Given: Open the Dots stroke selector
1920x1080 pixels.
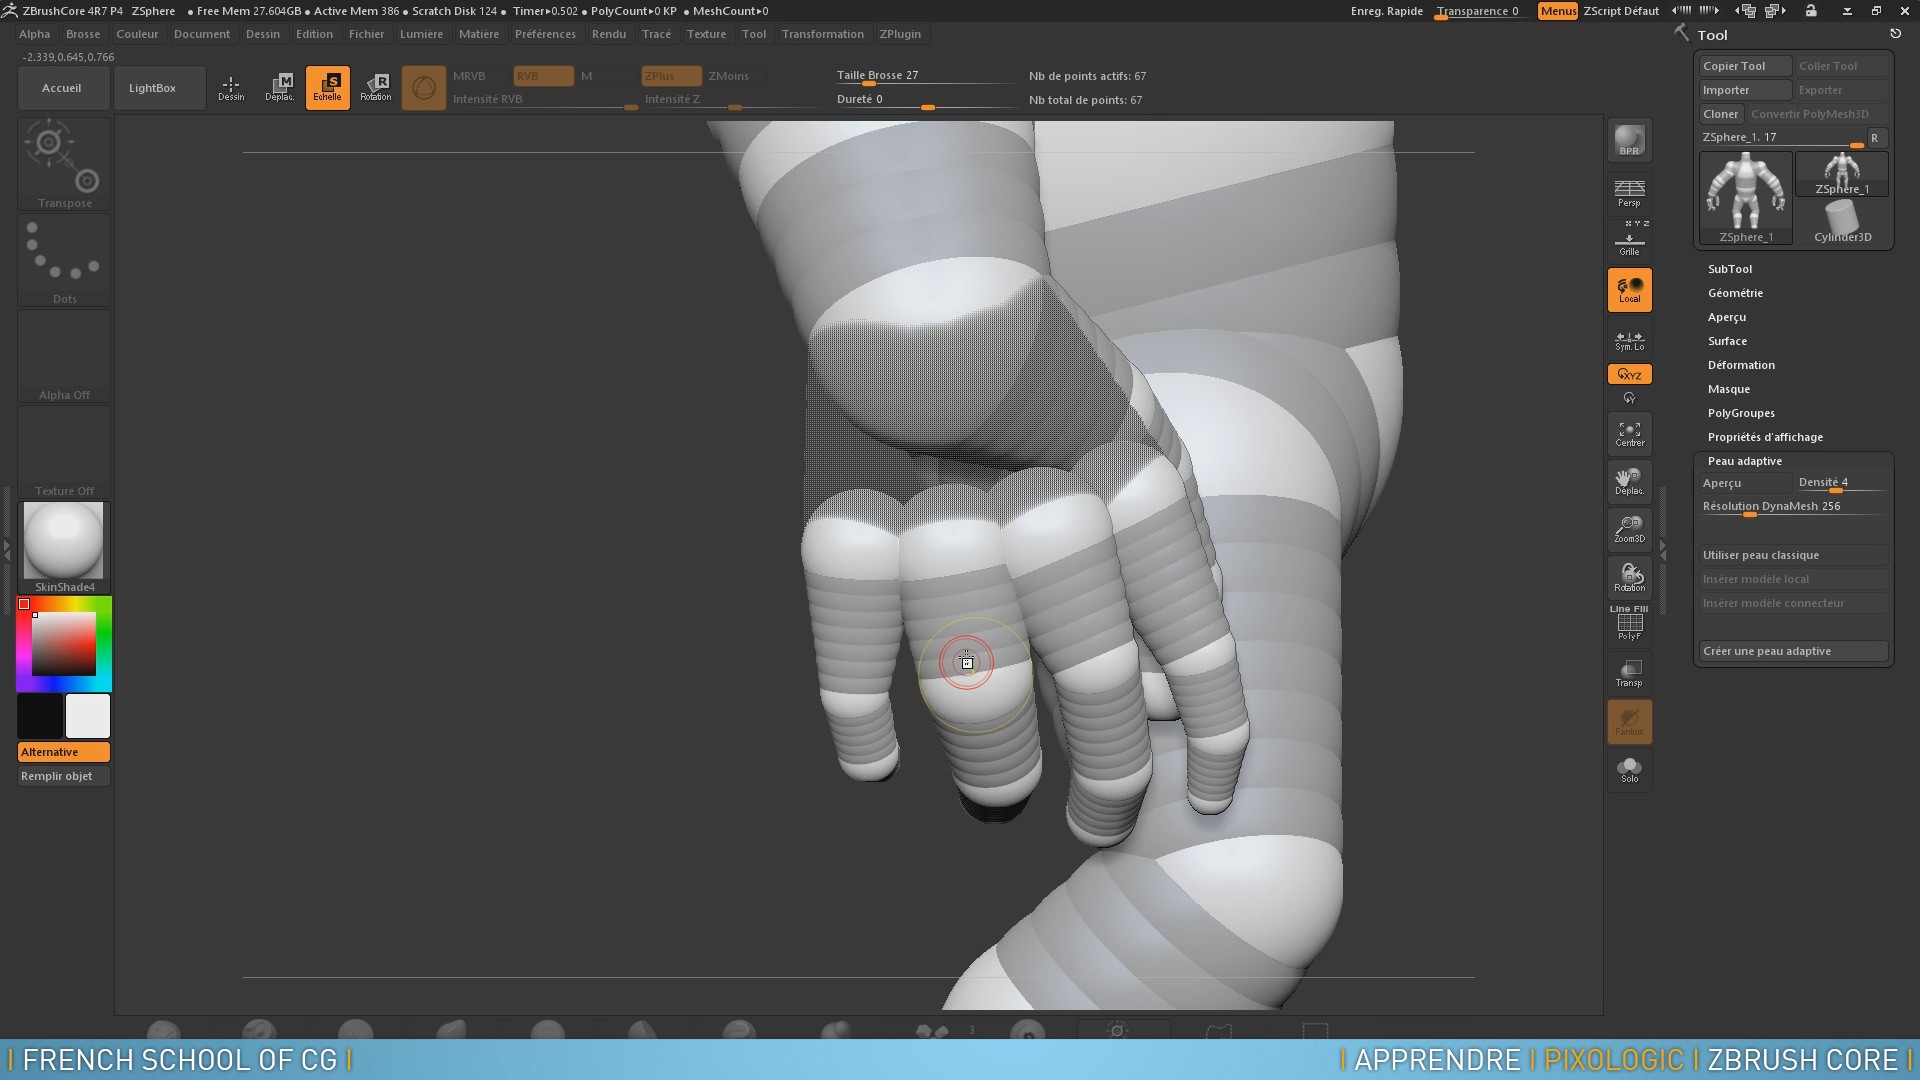Looking at the screenshot, I should point(64,260).
